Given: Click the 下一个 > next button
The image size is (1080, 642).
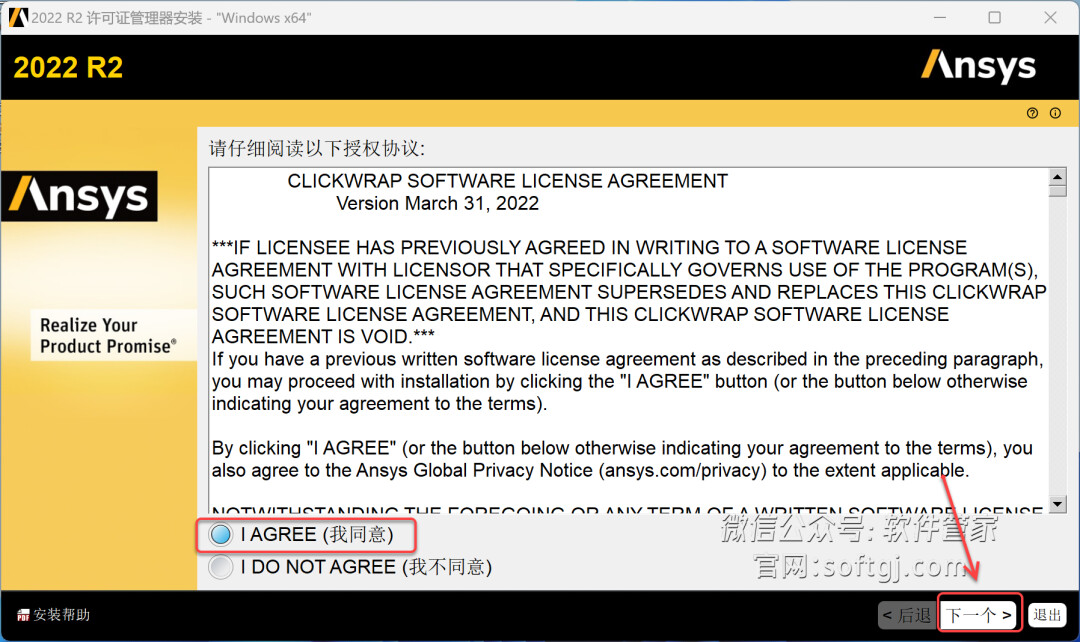Looking at the screenshot, I should [979, 614].
